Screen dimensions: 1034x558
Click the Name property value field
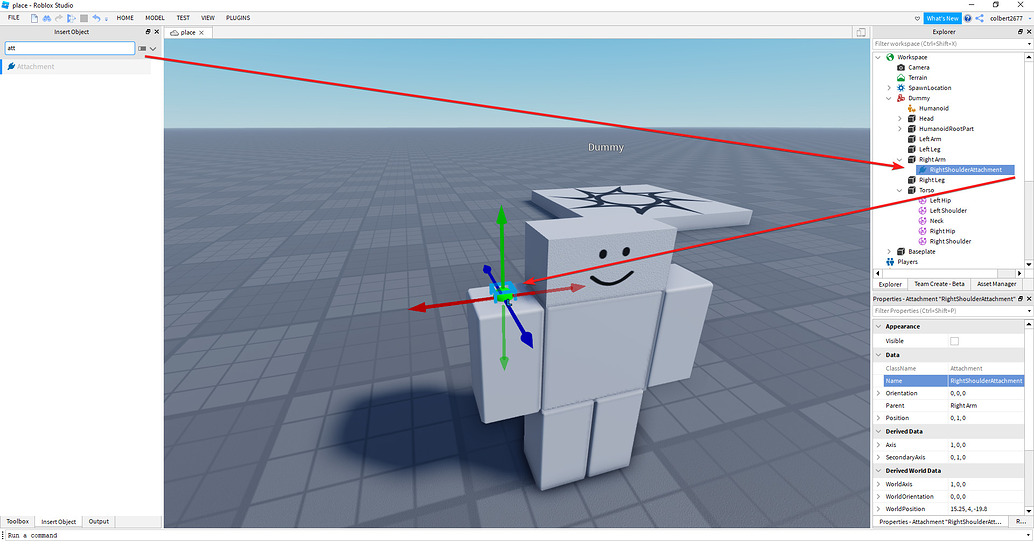(x=986, y=381)
